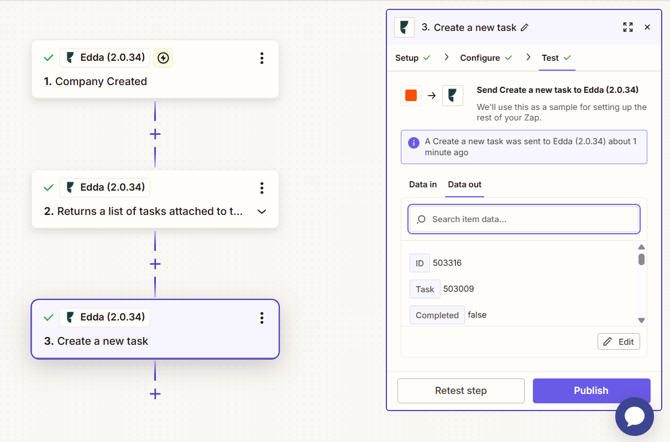The height and width of the screenshot is (442, 670).
Task: Select the Data in tab
Action: pyautogui.click(x=423, y=185)
